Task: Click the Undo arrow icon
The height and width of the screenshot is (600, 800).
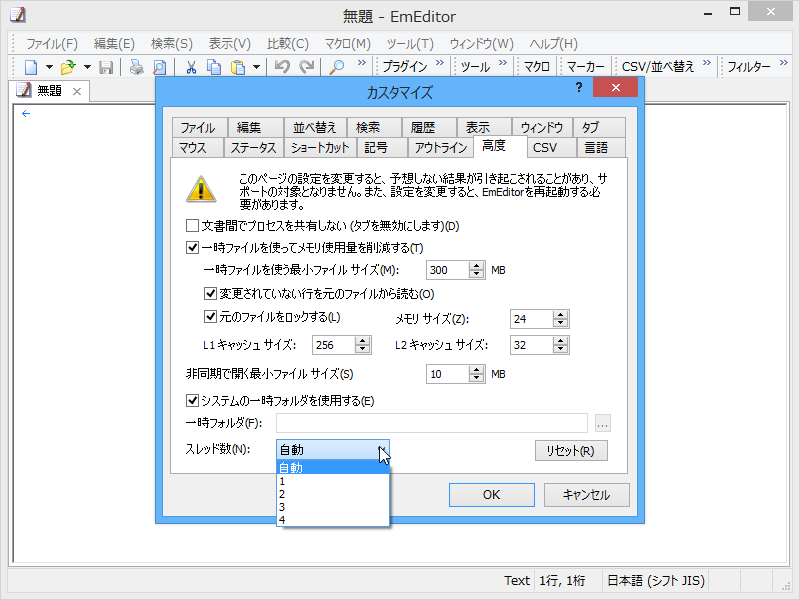Action: (282, 67)
